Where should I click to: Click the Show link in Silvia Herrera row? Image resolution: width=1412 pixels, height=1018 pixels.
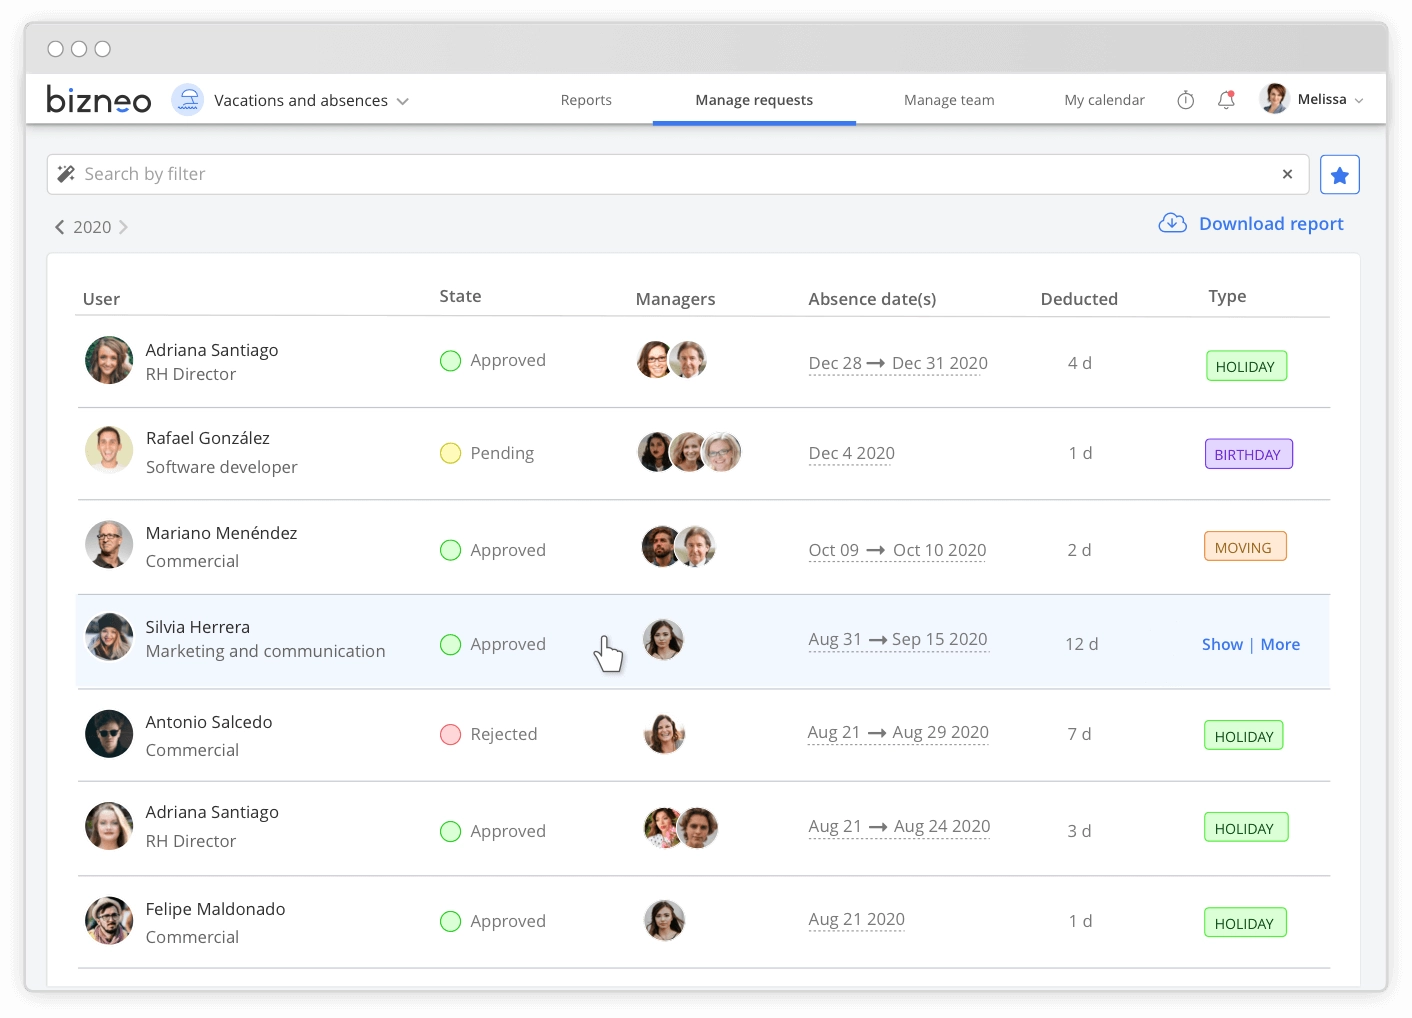1222,645
